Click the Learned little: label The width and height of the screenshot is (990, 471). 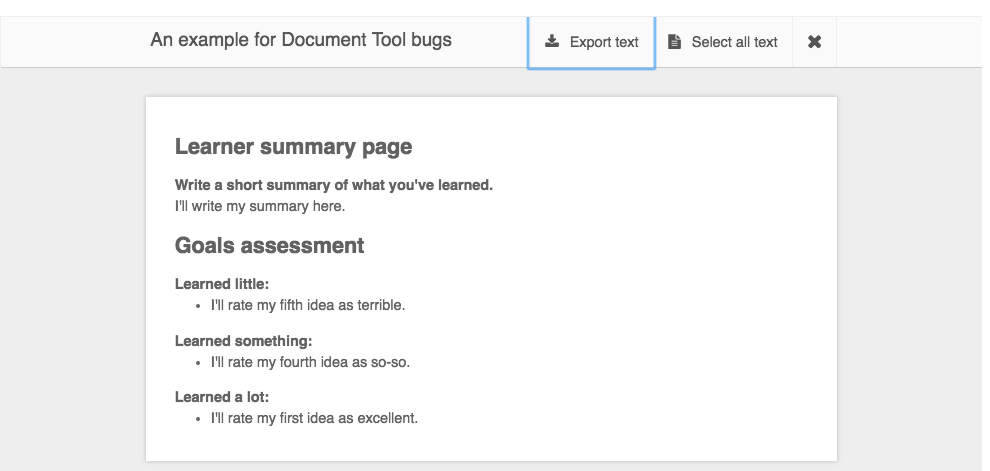pyautogui.click(x=222, y=284)
